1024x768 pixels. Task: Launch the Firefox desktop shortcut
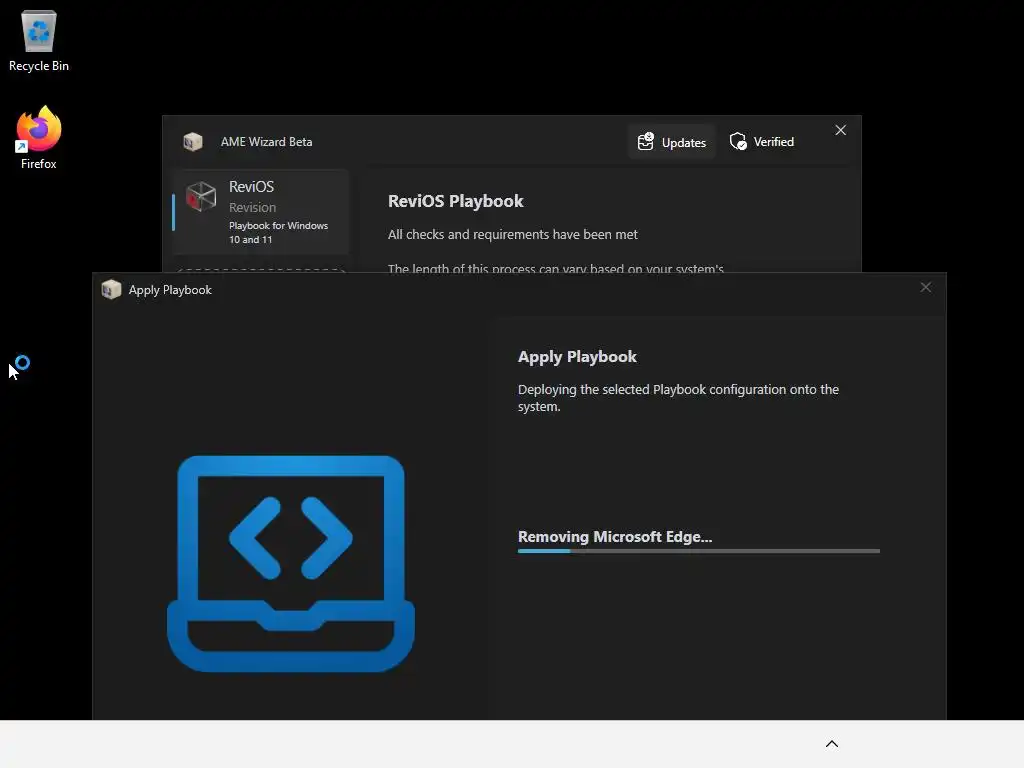(x=39, y=138)
